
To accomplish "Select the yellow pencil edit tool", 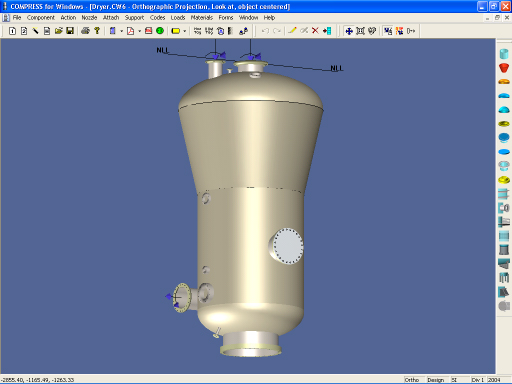I will coord(292,31).
